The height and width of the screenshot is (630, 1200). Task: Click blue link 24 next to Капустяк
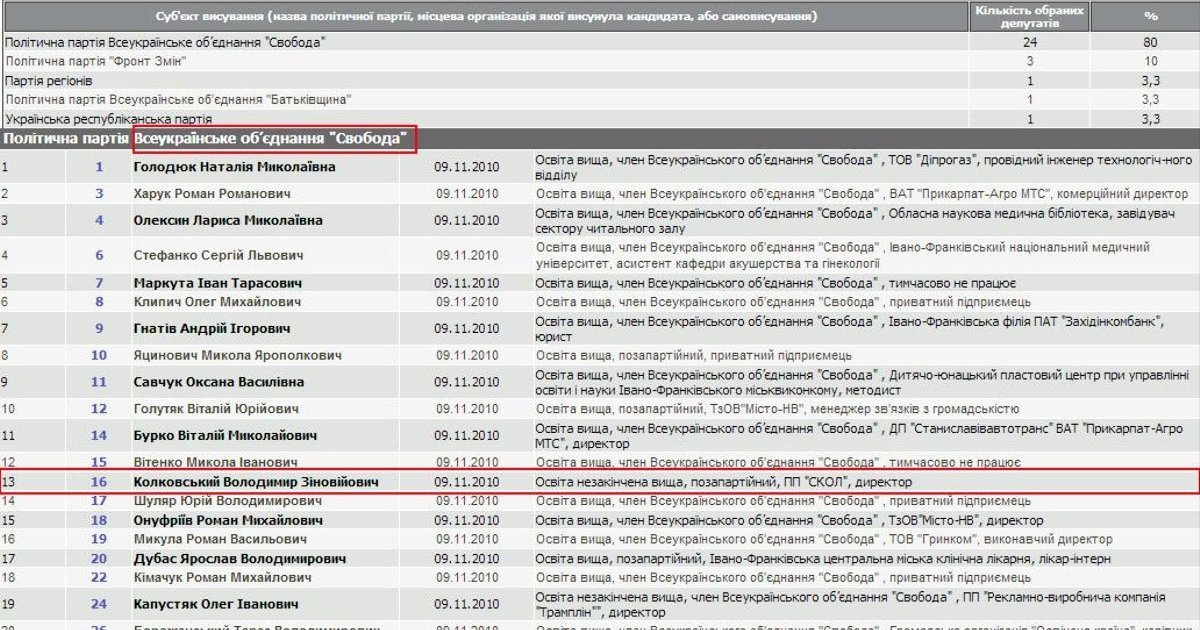click(99, 604)
